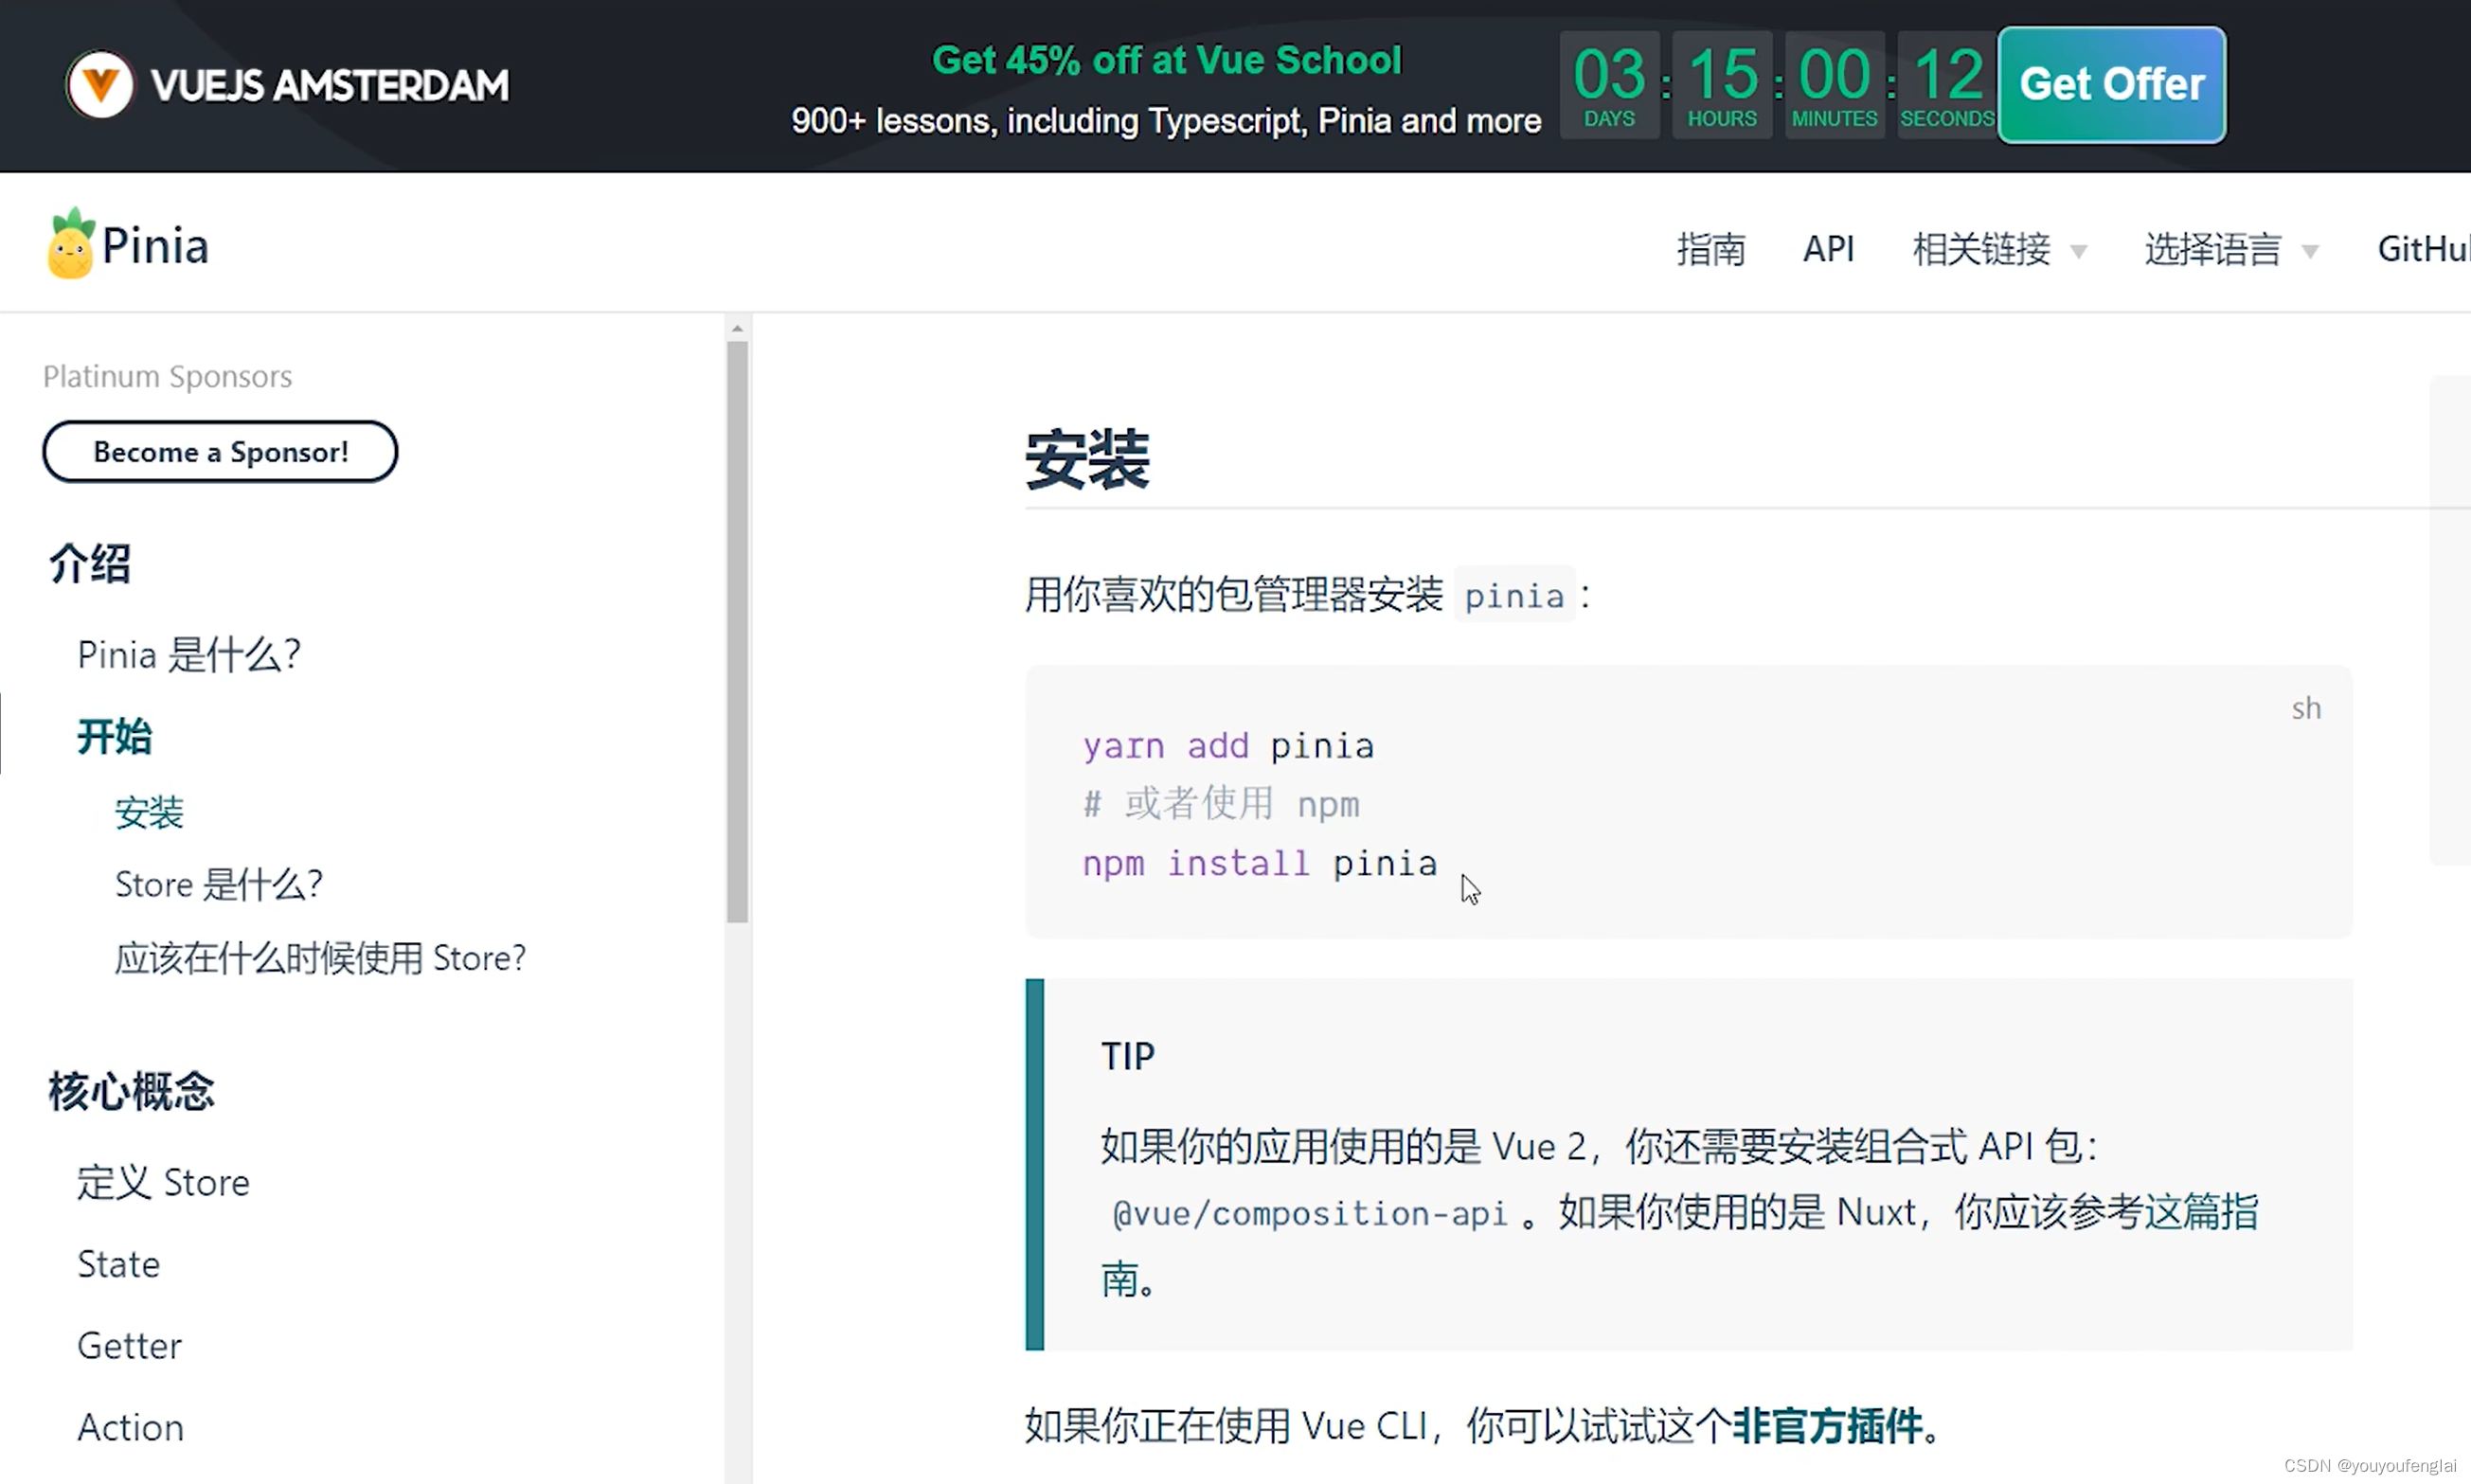Click the 这篇指南 link in the TIP box
Image resolution: width=2471 pixels, height=1484 pixels.
click(2201, 1212)
